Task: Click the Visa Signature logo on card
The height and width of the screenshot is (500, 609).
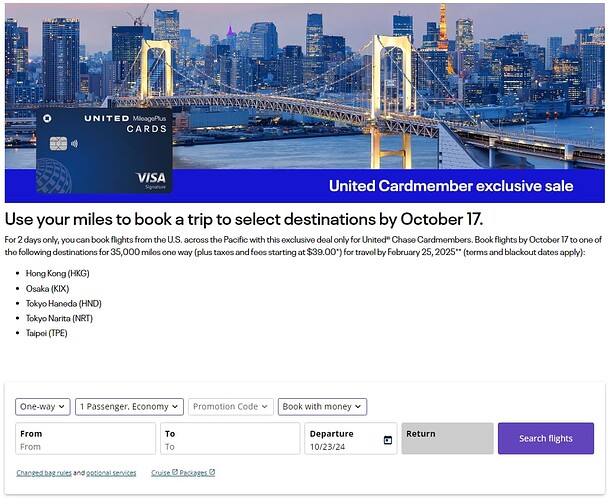Action: (151, 178)
